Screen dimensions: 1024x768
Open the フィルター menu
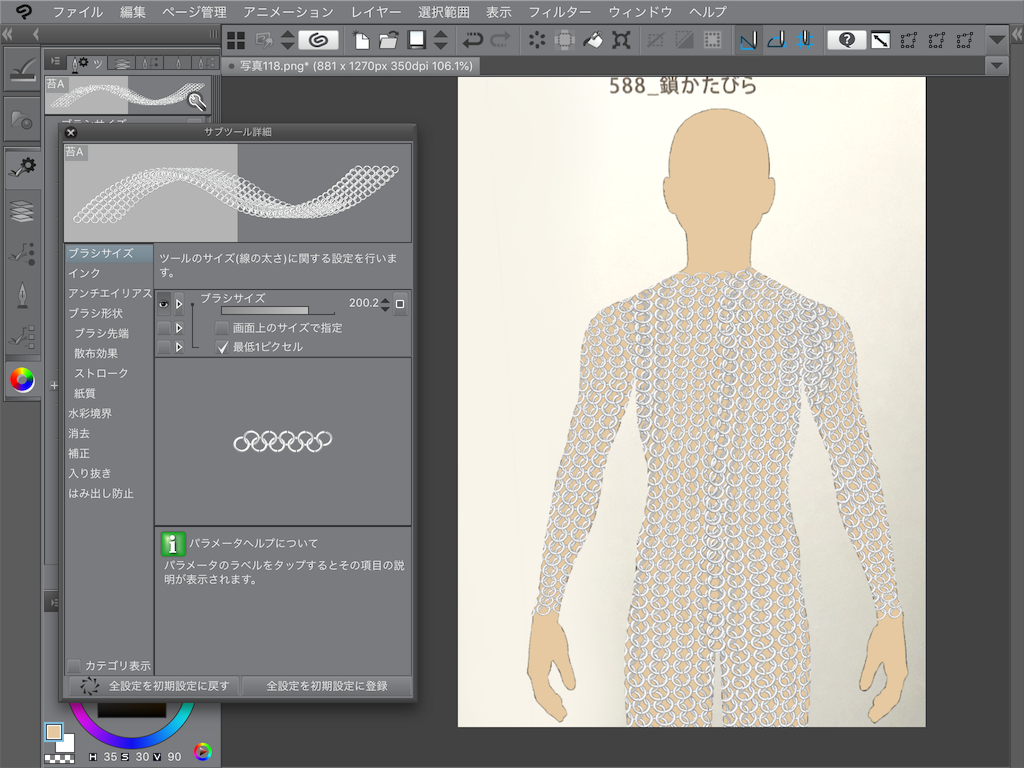[x=559, y=12]
